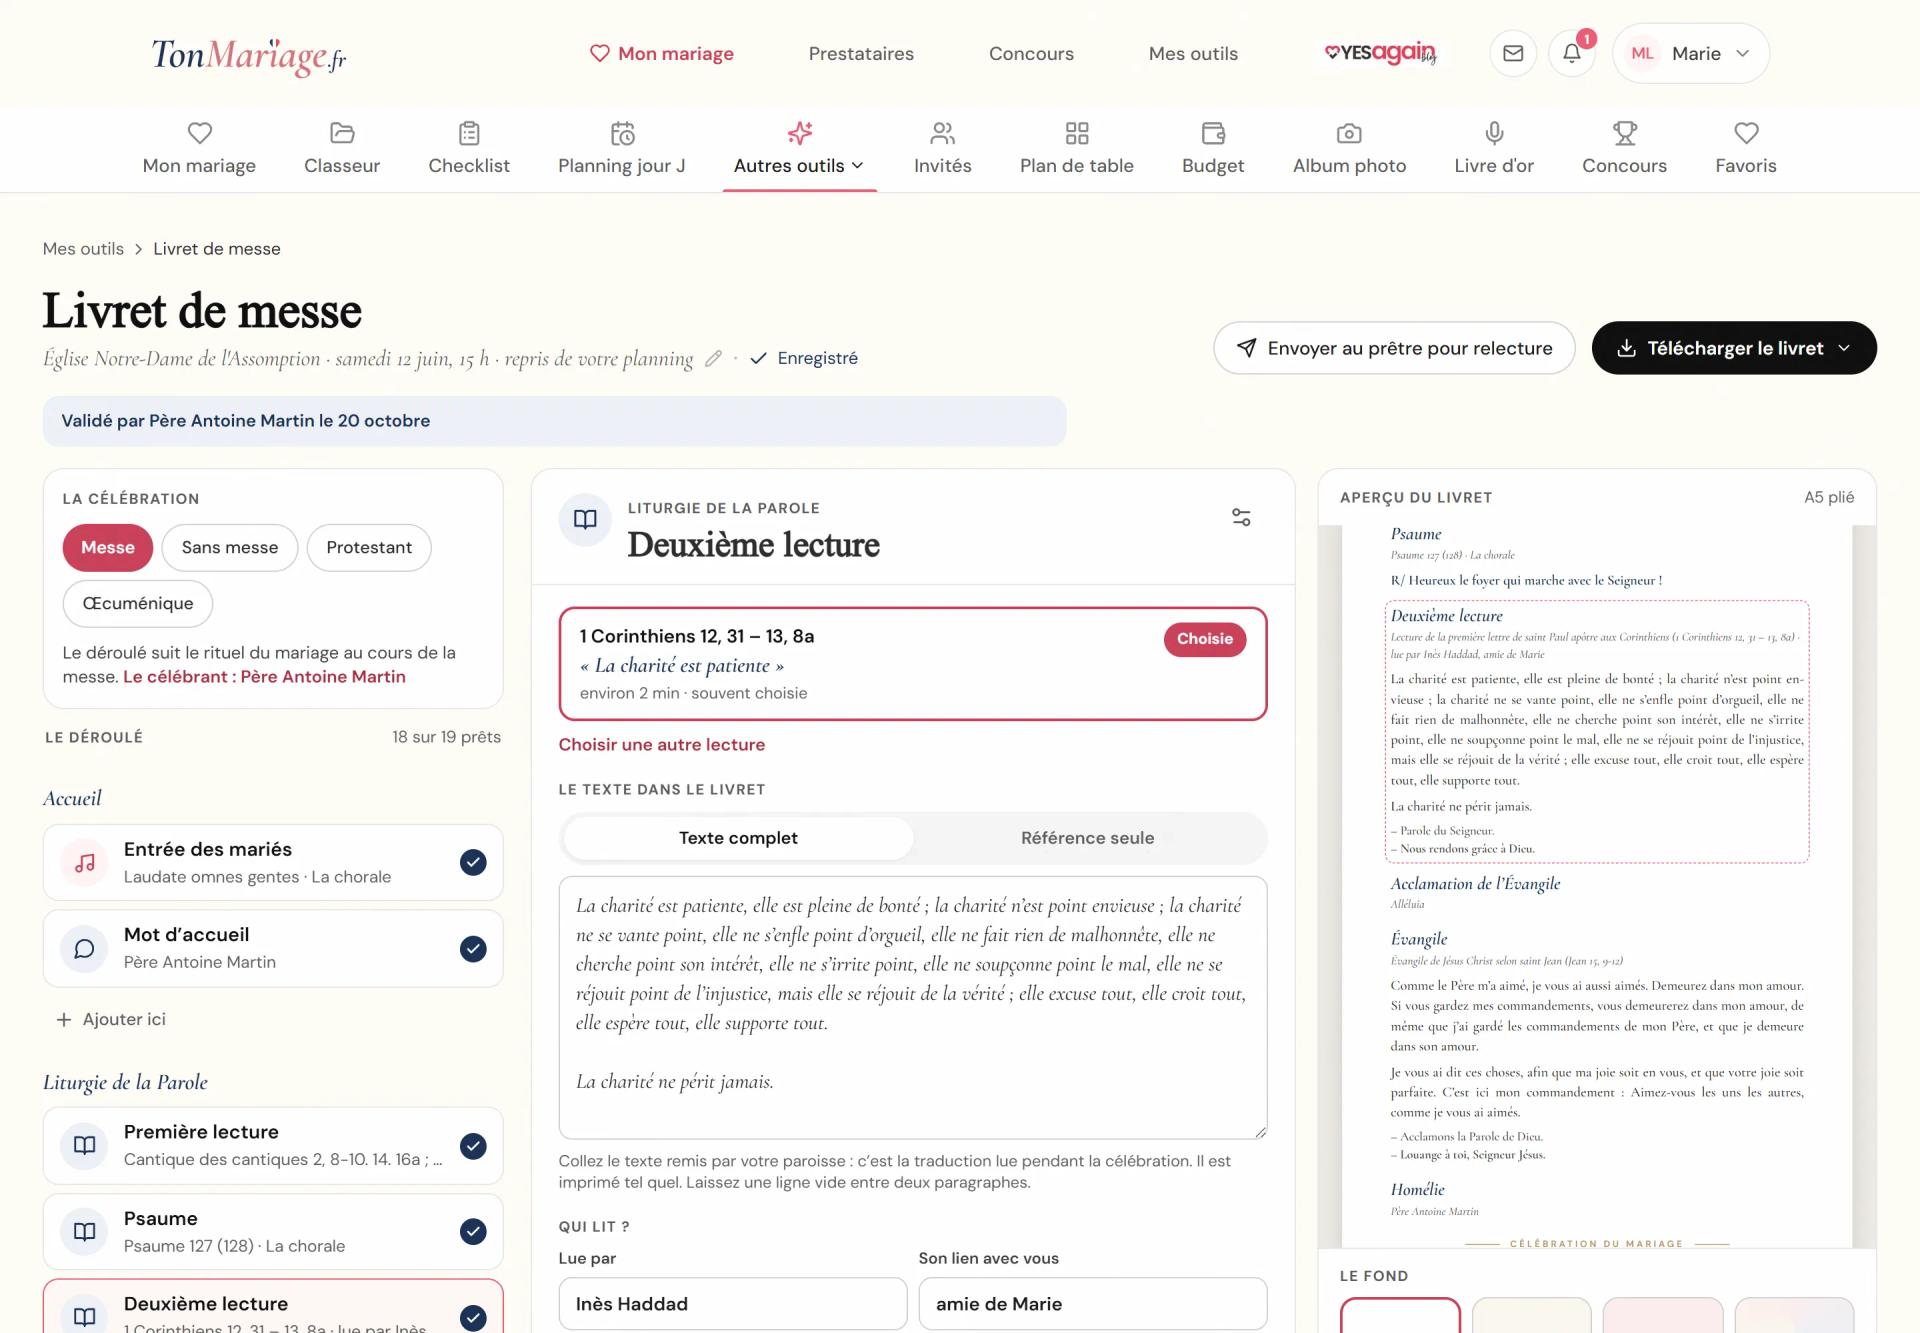Image resolution: width=1920 pixels, height=1333 pixels.
Task: Expand the Marie account menu
Action: [1691, 53]
